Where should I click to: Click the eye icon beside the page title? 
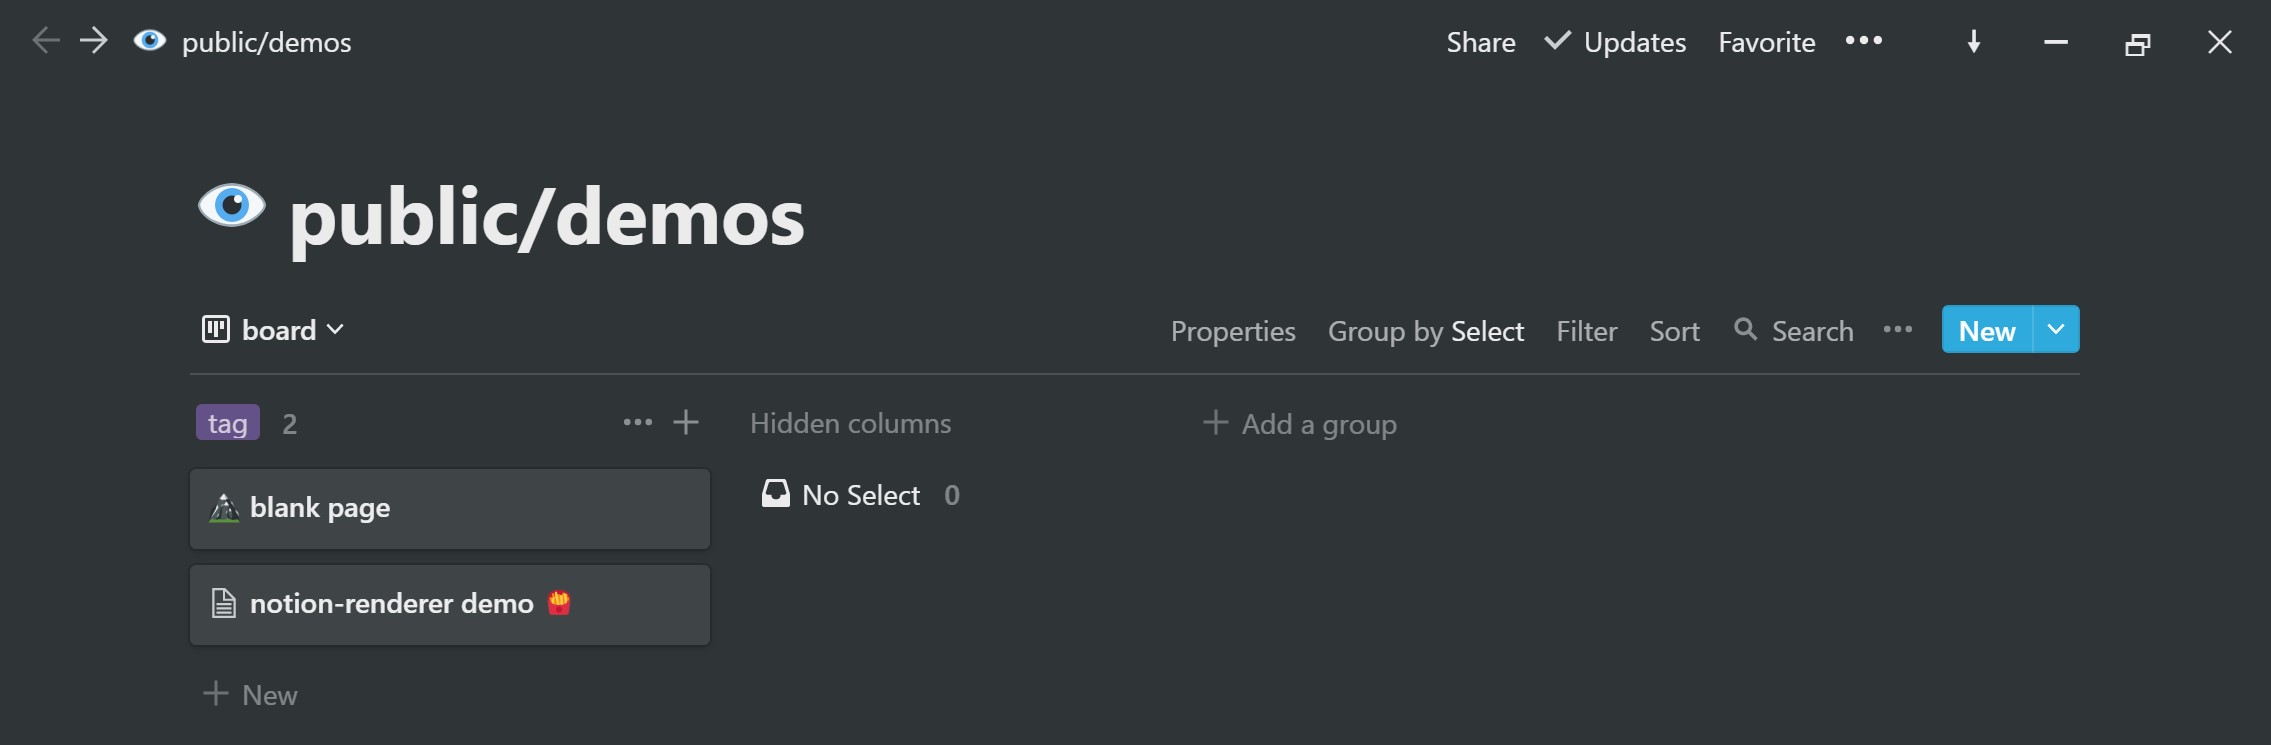coord(232,206)
